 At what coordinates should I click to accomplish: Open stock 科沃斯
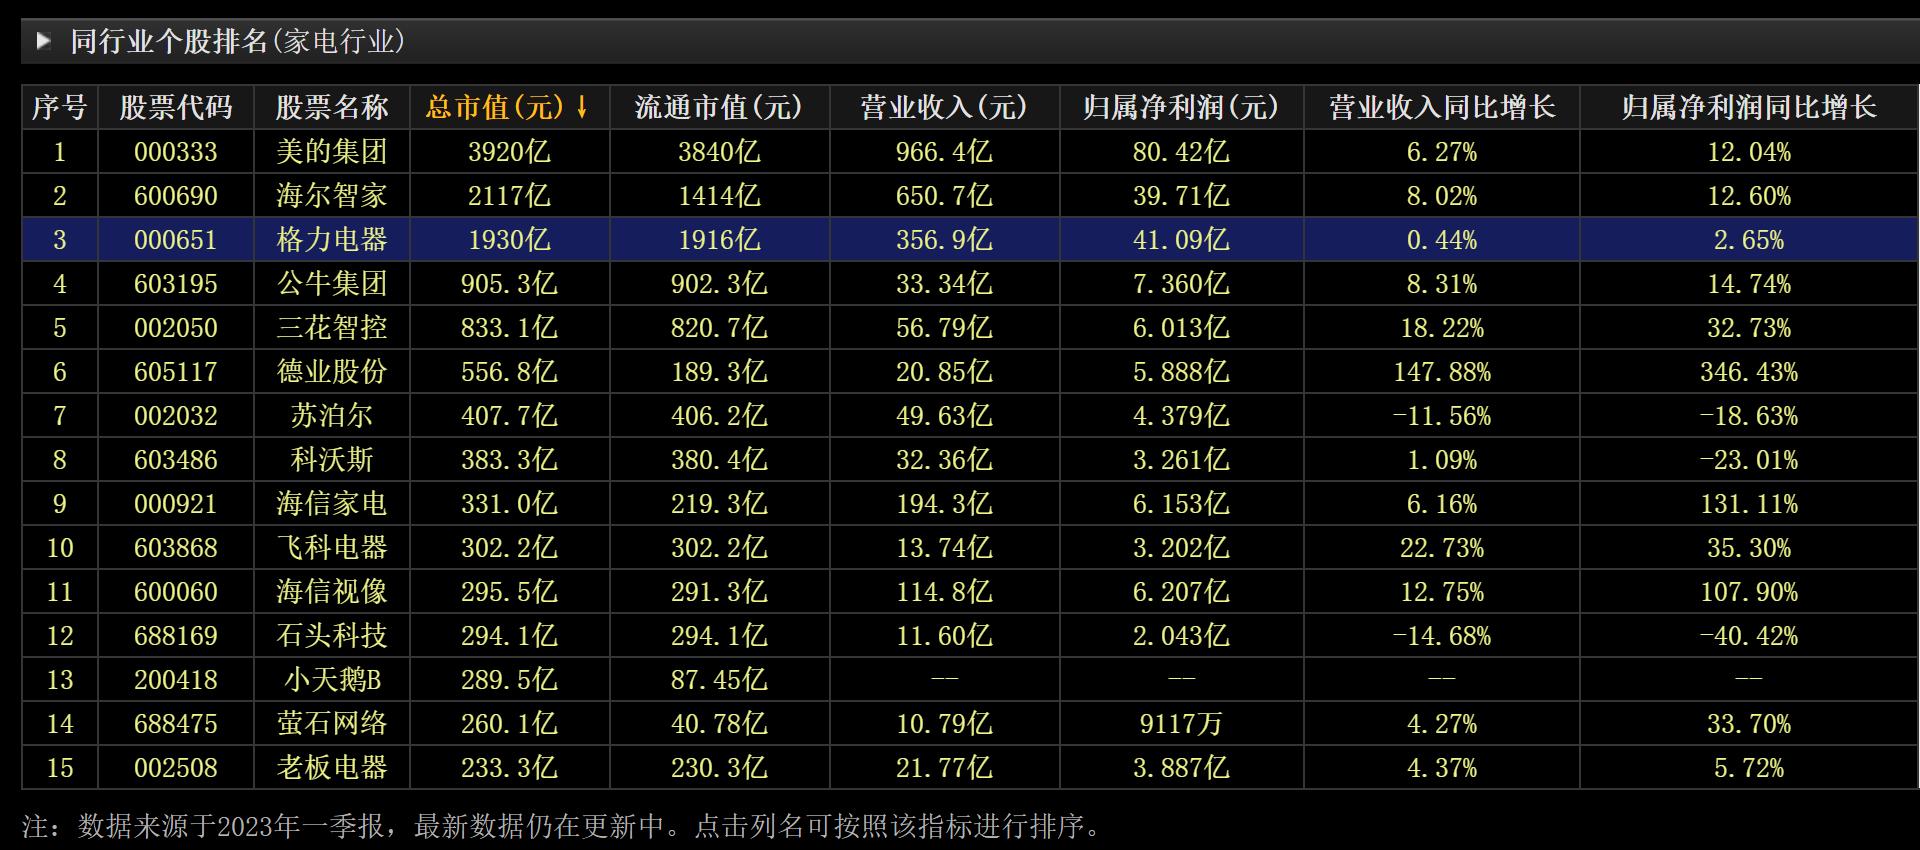pos(332,460)
